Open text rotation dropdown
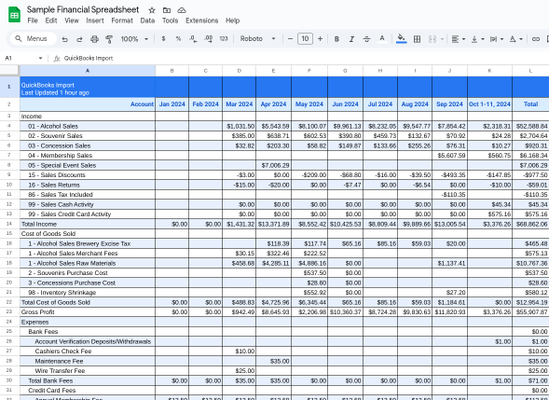 pyautogui.click(x=516, y=39)
